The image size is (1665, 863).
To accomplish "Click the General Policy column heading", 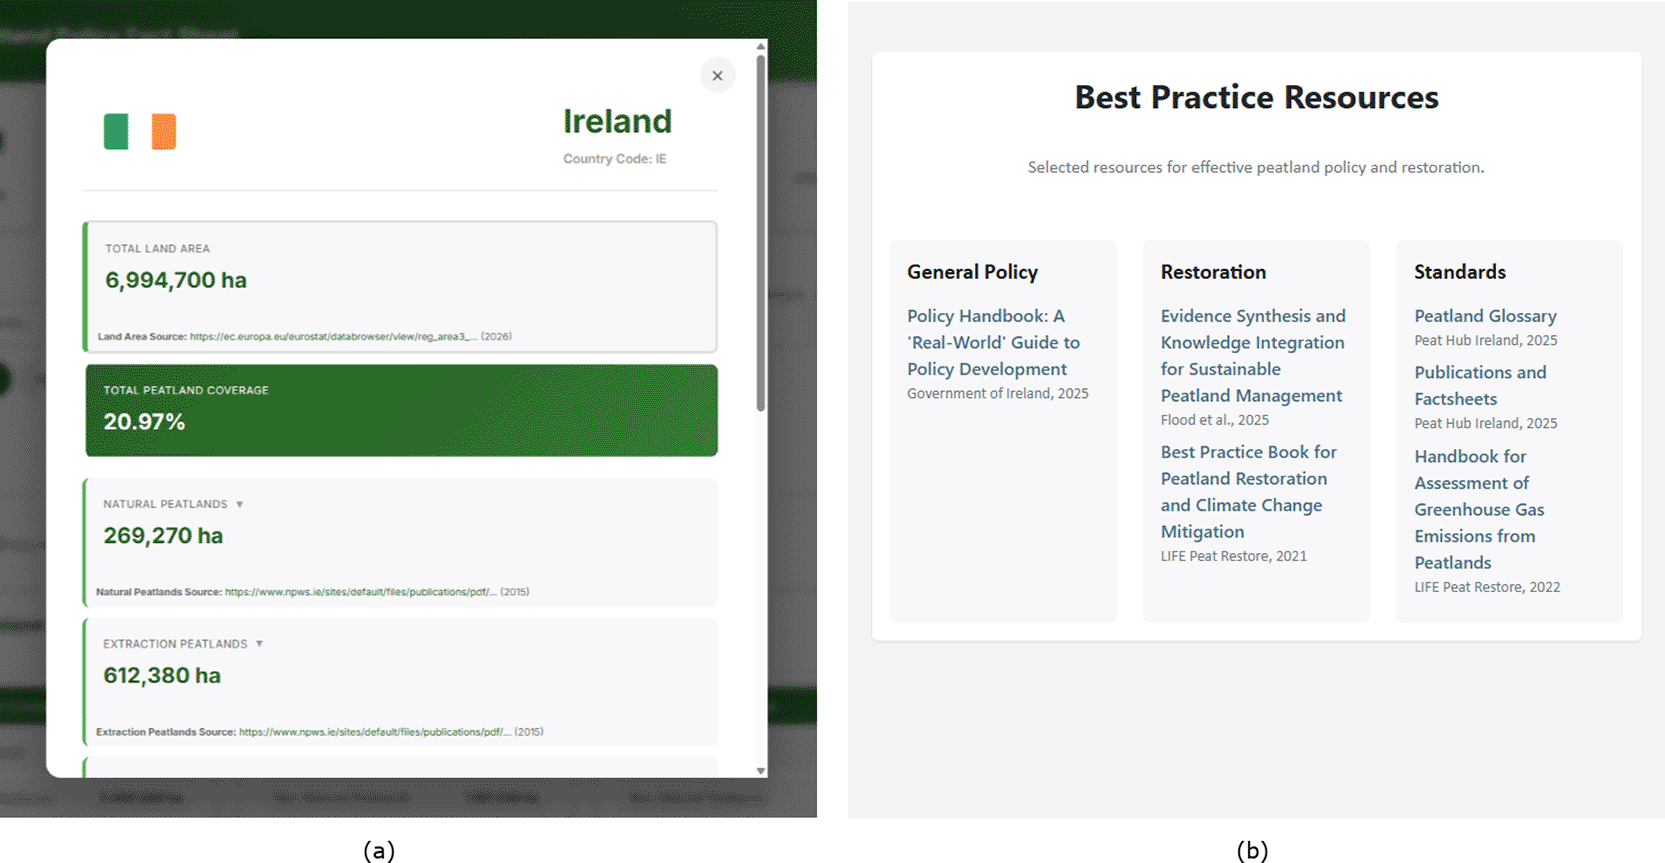I will [x=972, y=272].
